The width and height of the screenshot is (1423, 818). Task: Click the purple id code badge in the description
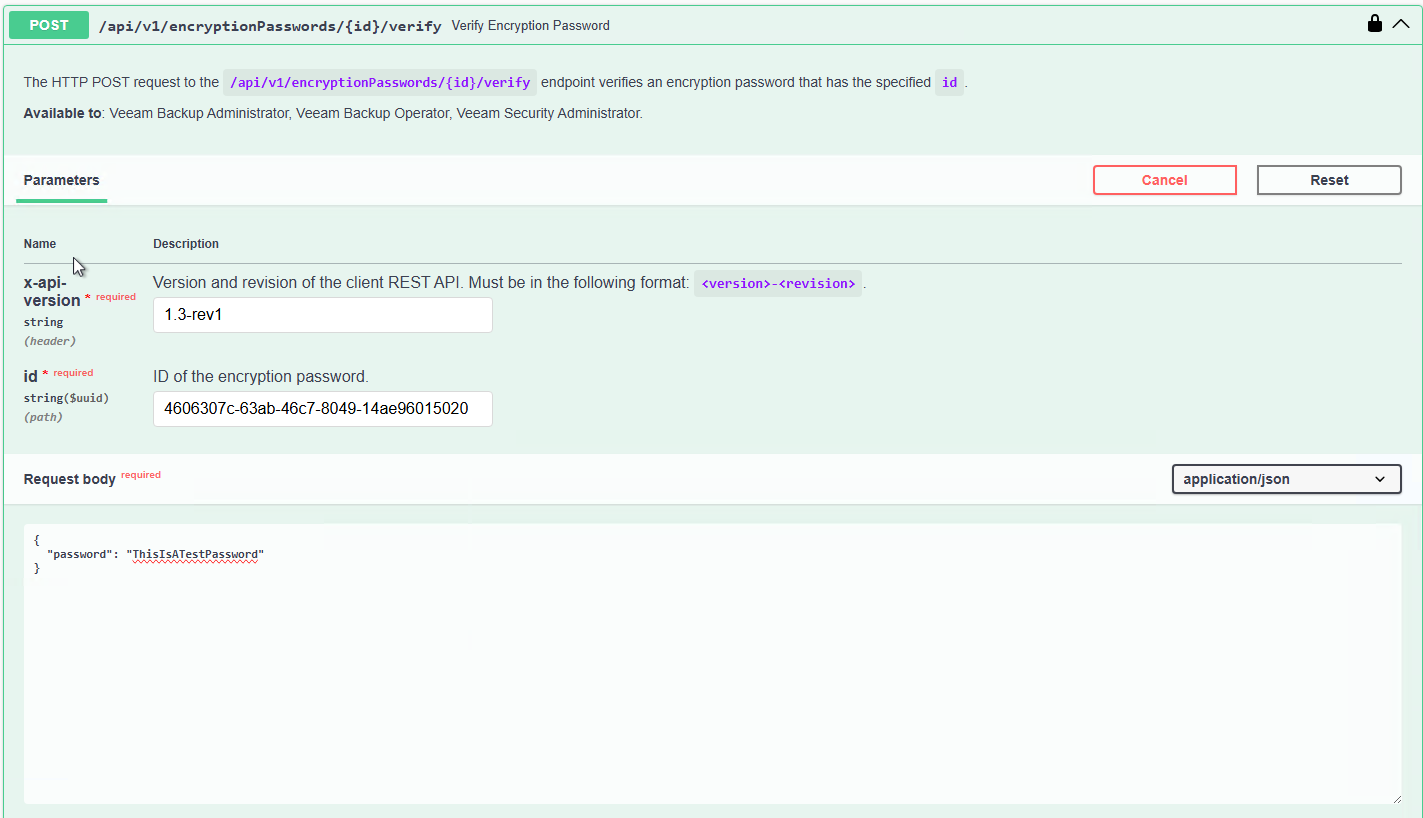tap(949, 83)
